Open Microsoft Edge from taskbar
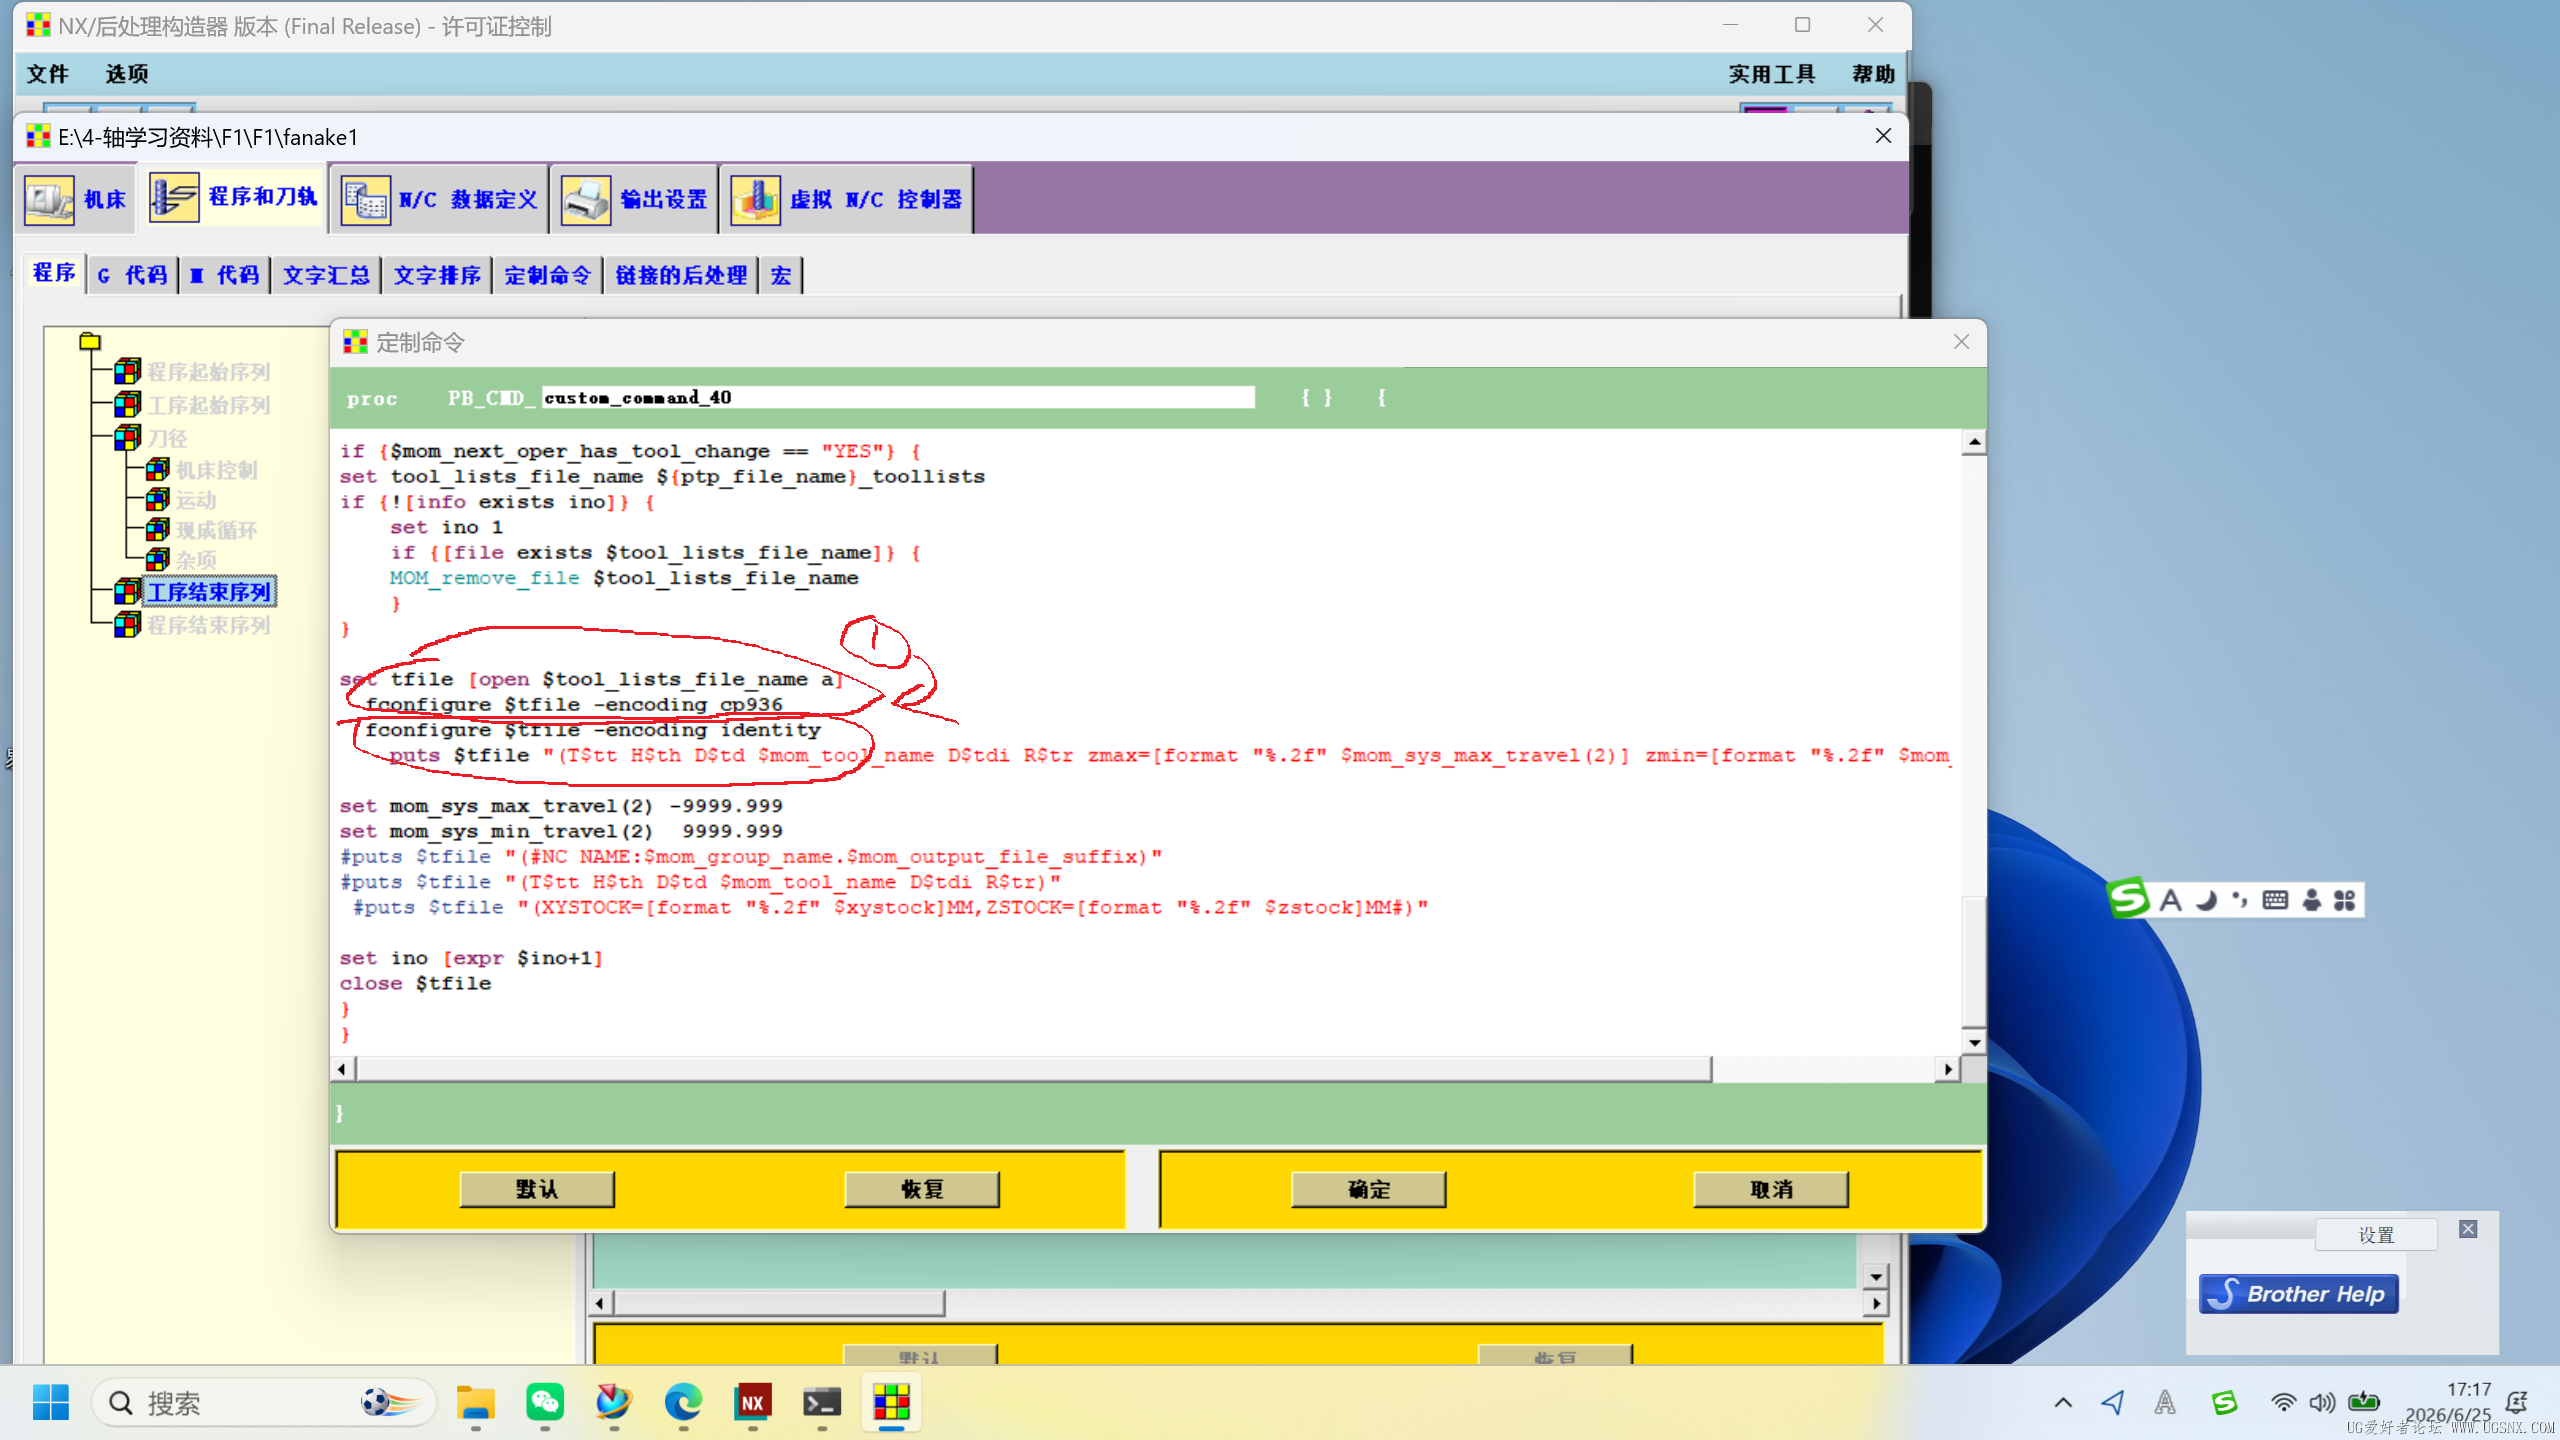Viewport: 2560px width, 1440px height. 684,1403
